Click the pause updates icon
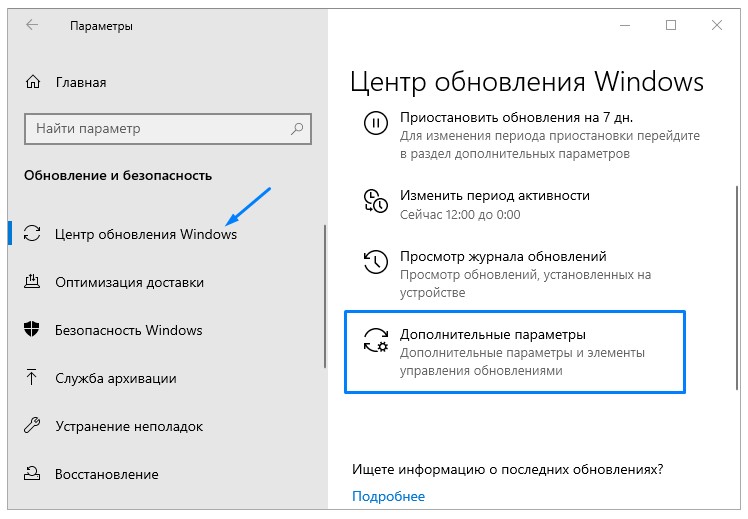Viewport: 748px width, 519px height. pyautogui.click(x=374, y=124)
